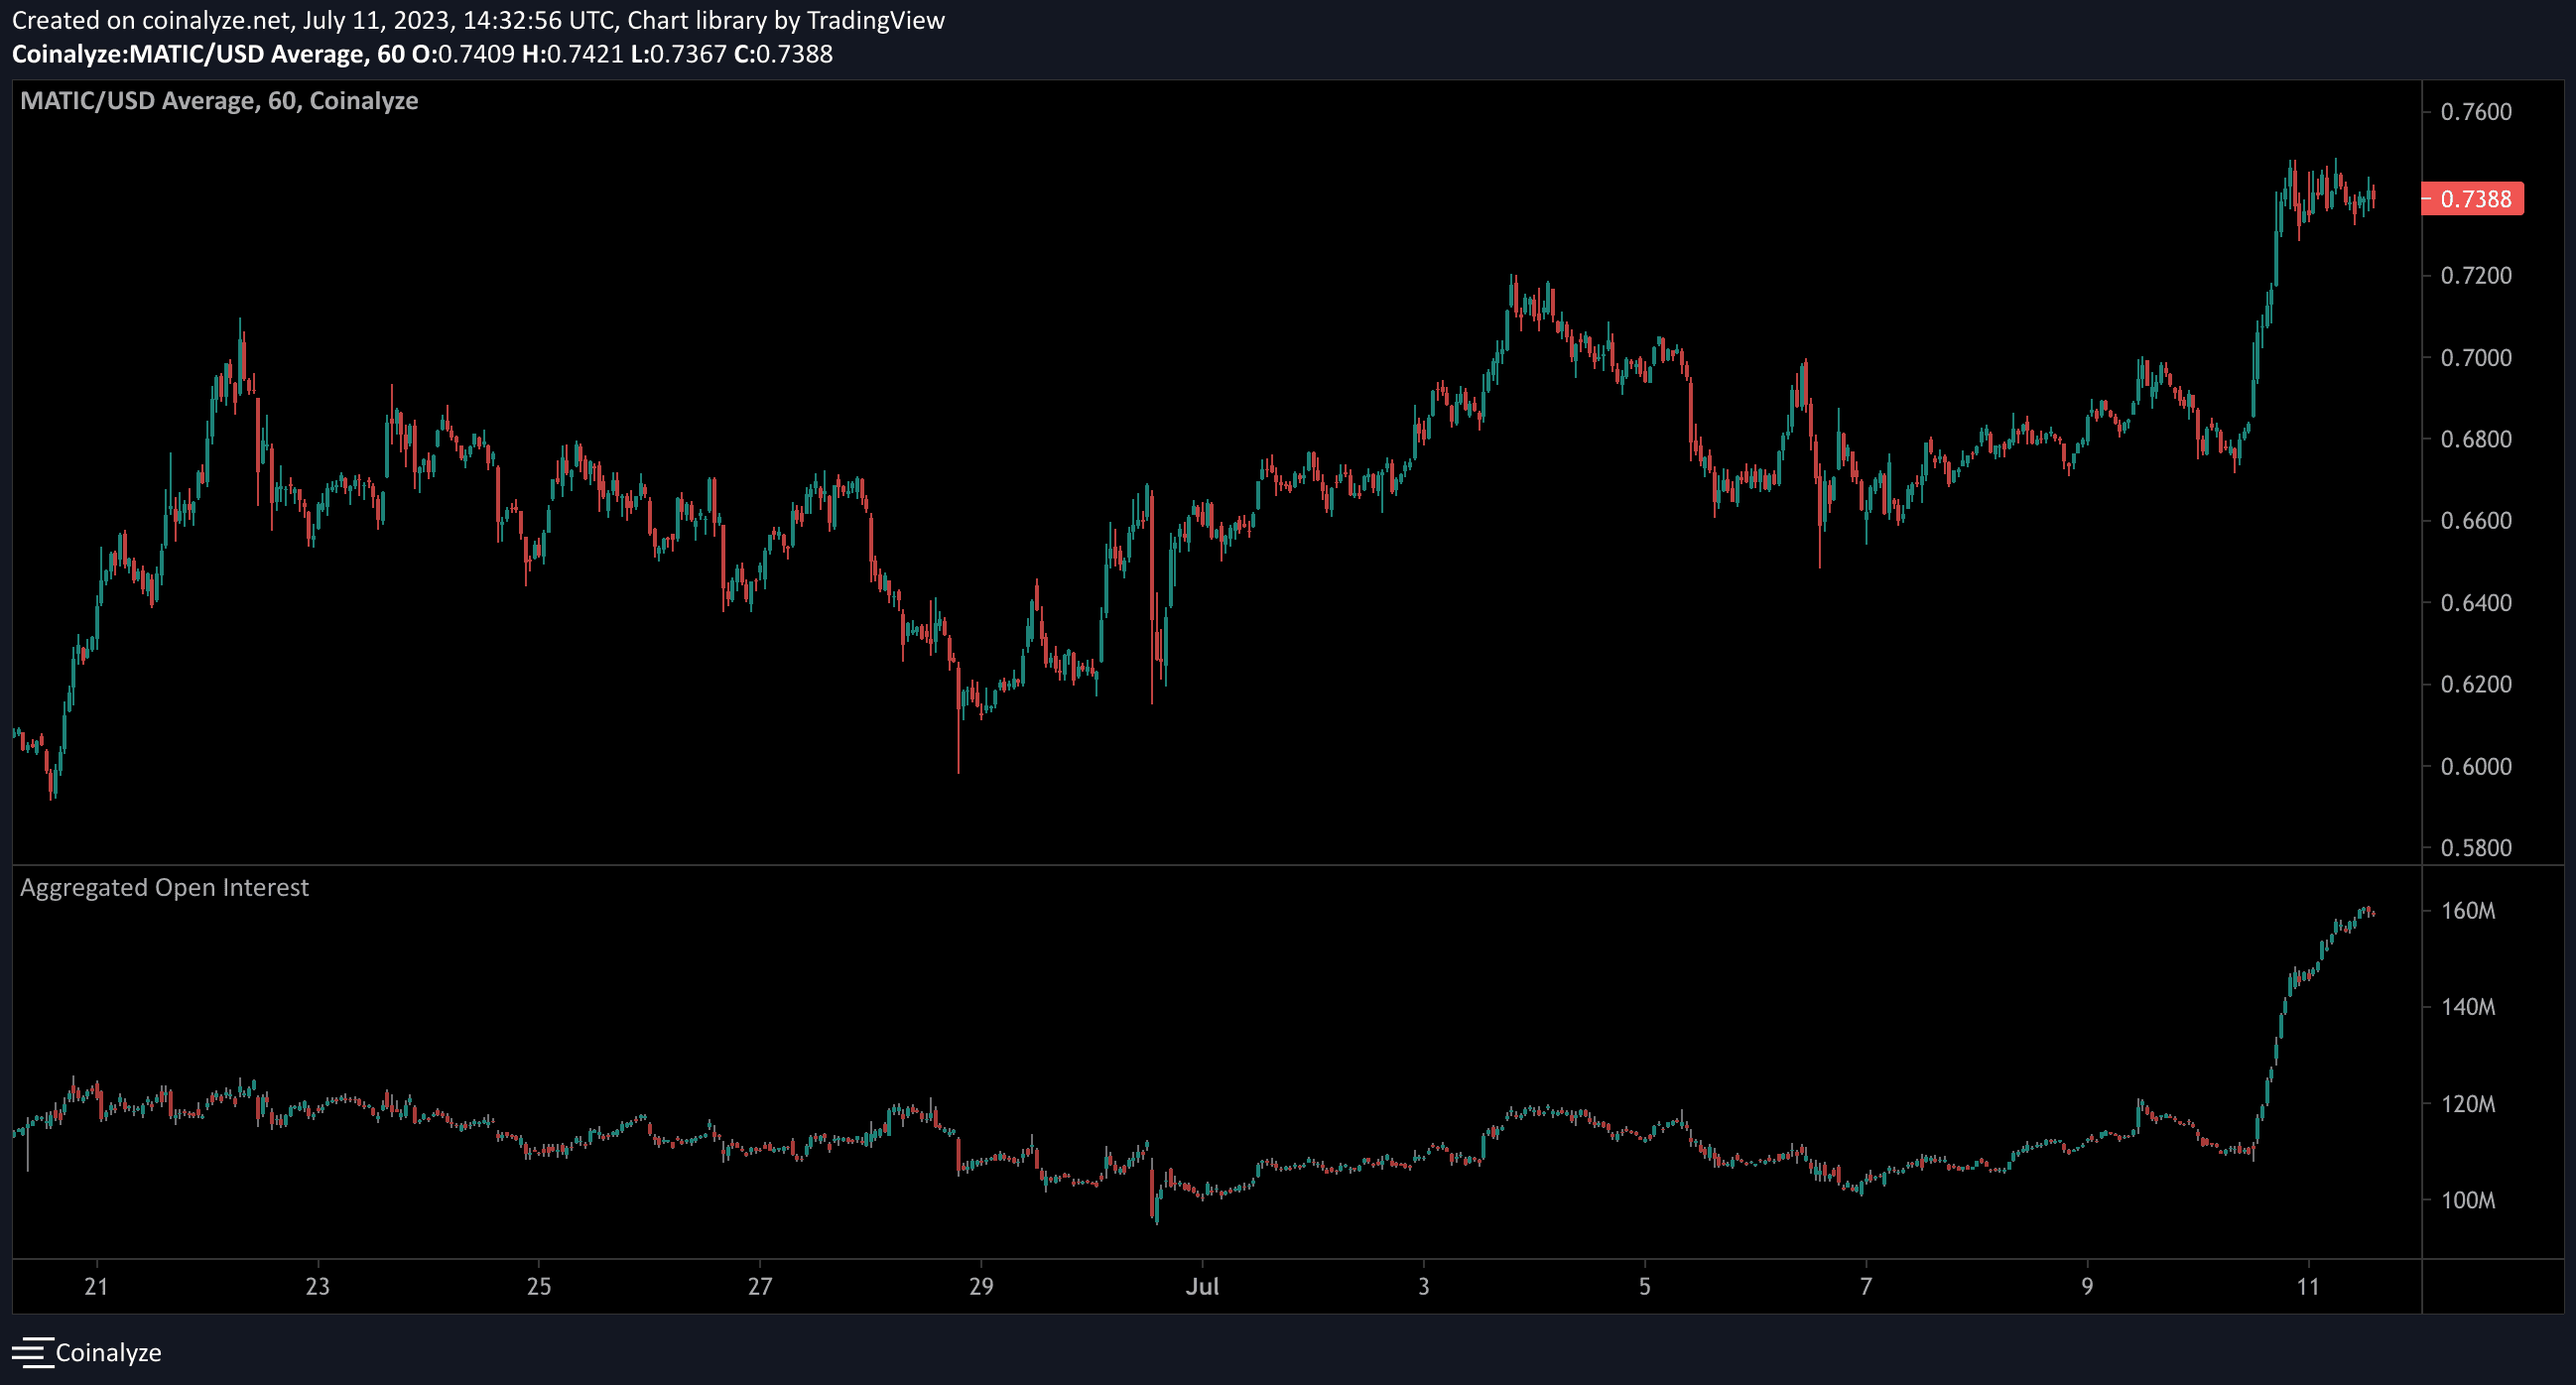Click the 0.6800 price axis label

point(2476,439)
